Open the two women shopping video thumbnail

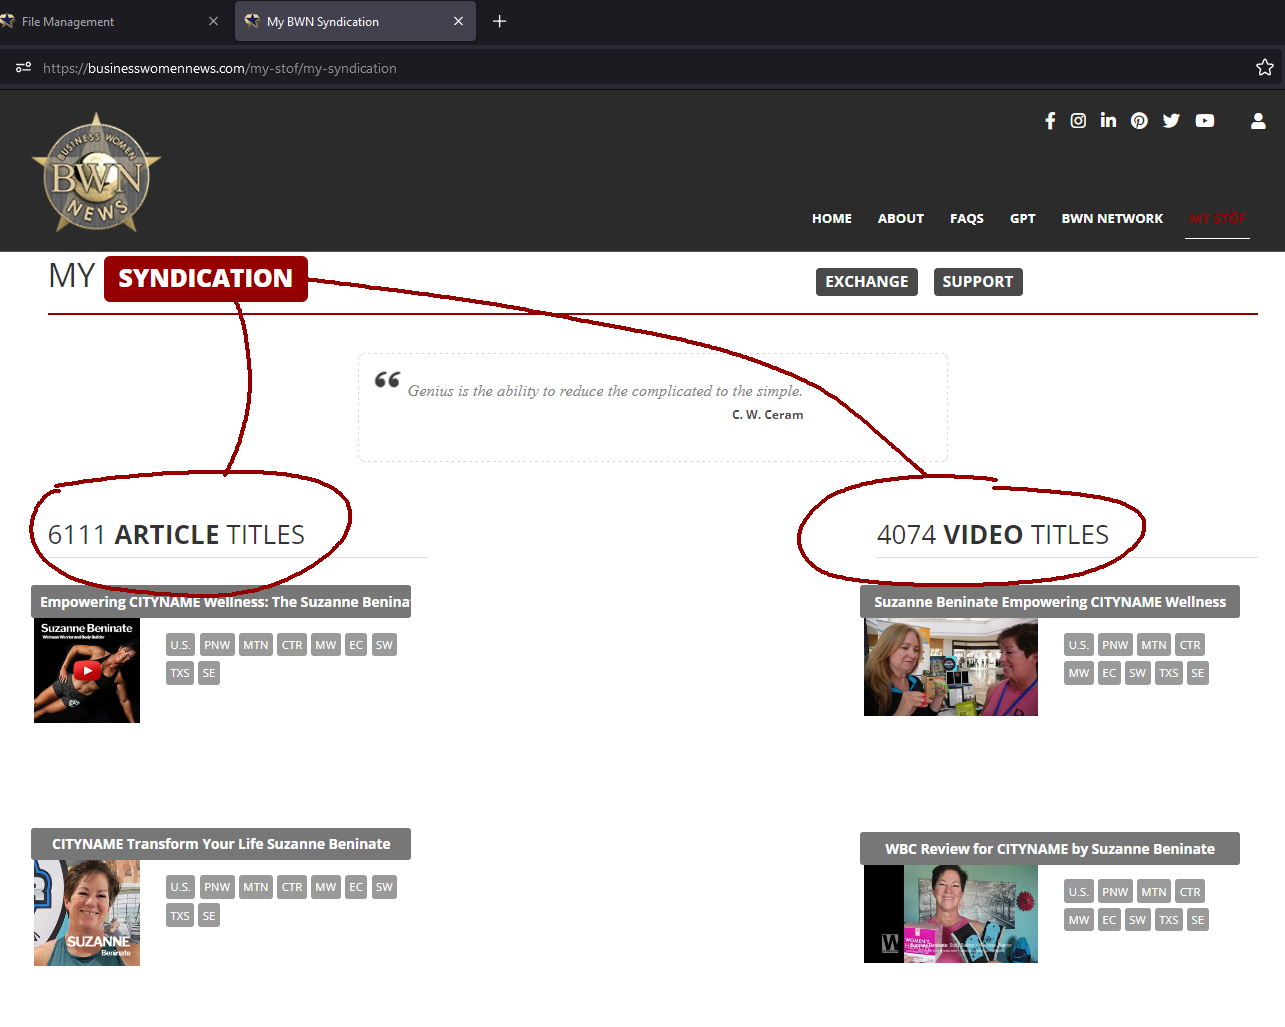tap(951, 667)
